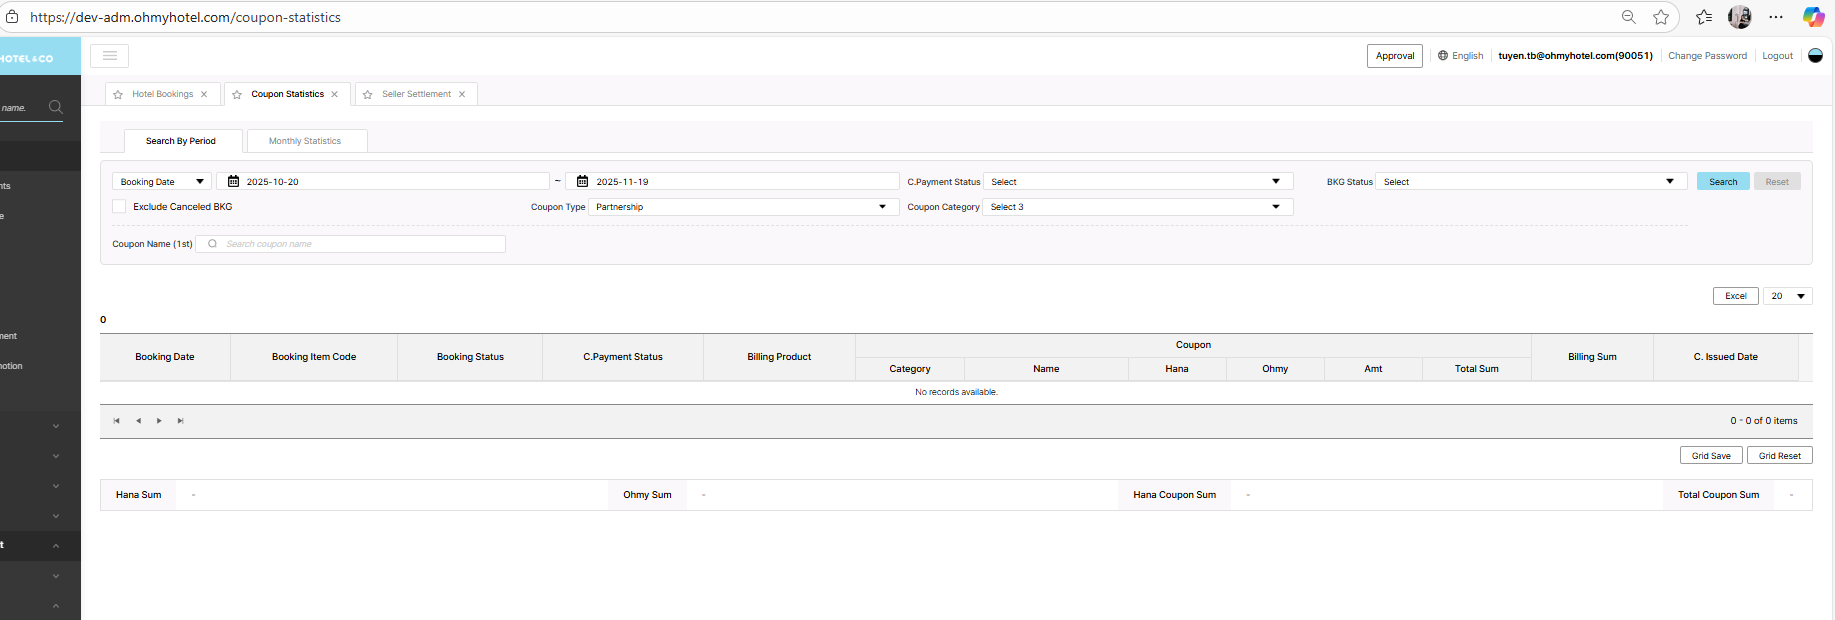Go to the first page of the grid
Image resolution: width=1835 pixels, height=620 pixels.
point(116,421)
